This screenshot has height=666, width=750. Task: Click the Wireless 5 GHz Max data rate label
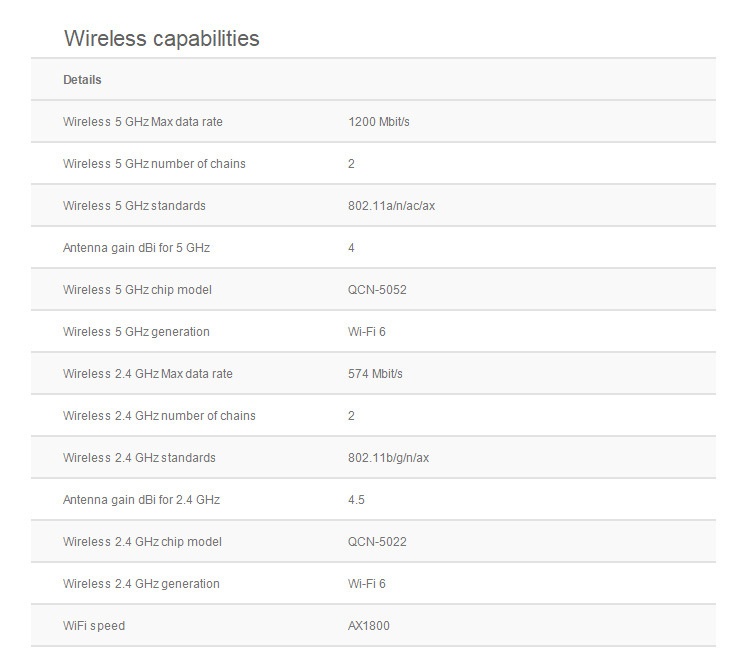coord(142,122)
